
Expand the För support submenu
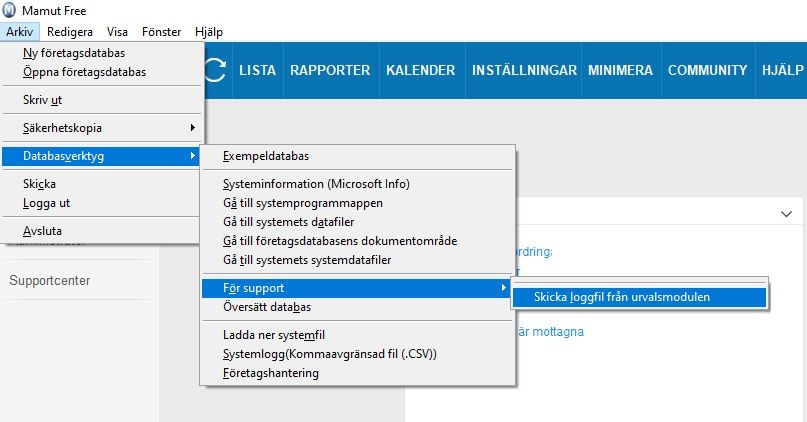[355, 288]
